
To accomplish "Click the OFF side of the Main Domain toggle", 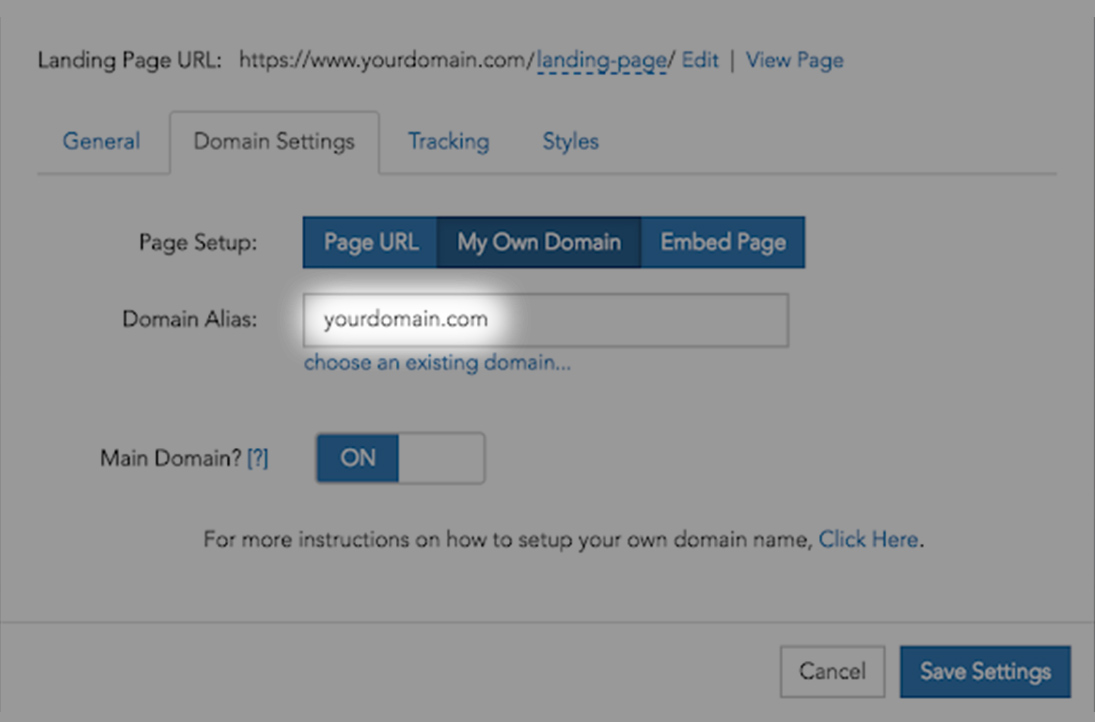I will [x=440, y=458].
